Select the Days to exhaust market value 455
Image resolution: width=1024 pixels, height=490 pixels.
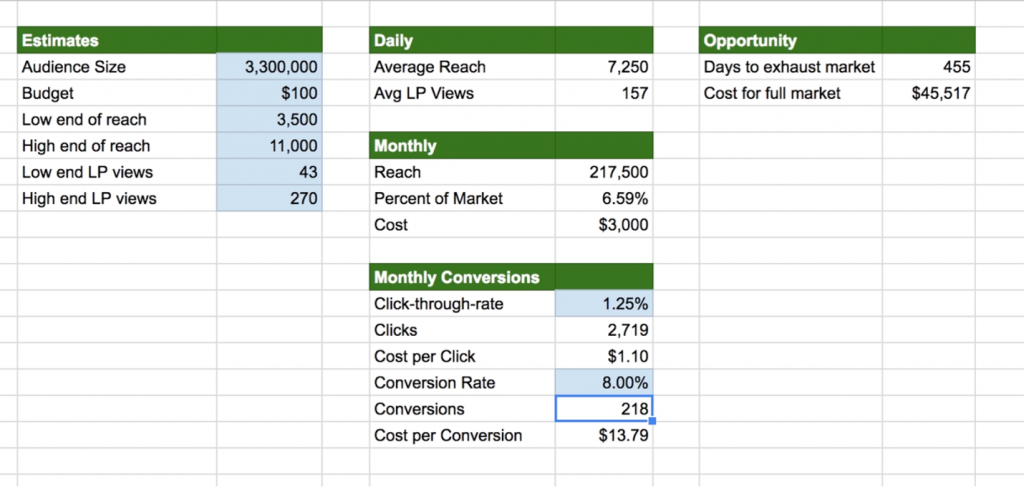click(x=929, y=67)
